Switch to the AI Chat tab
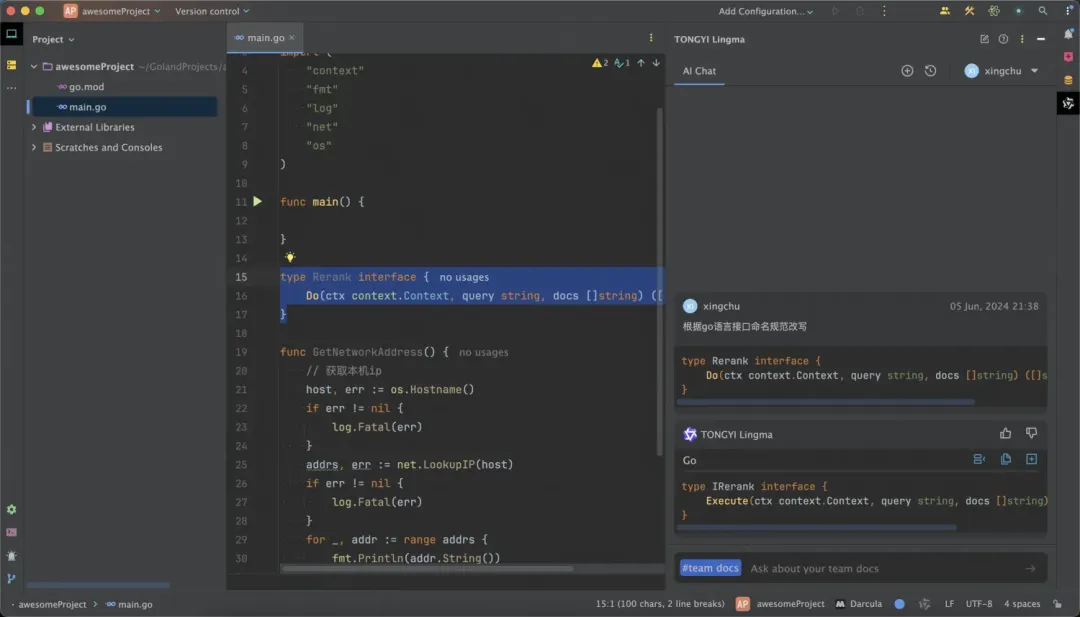 [699, 71]
